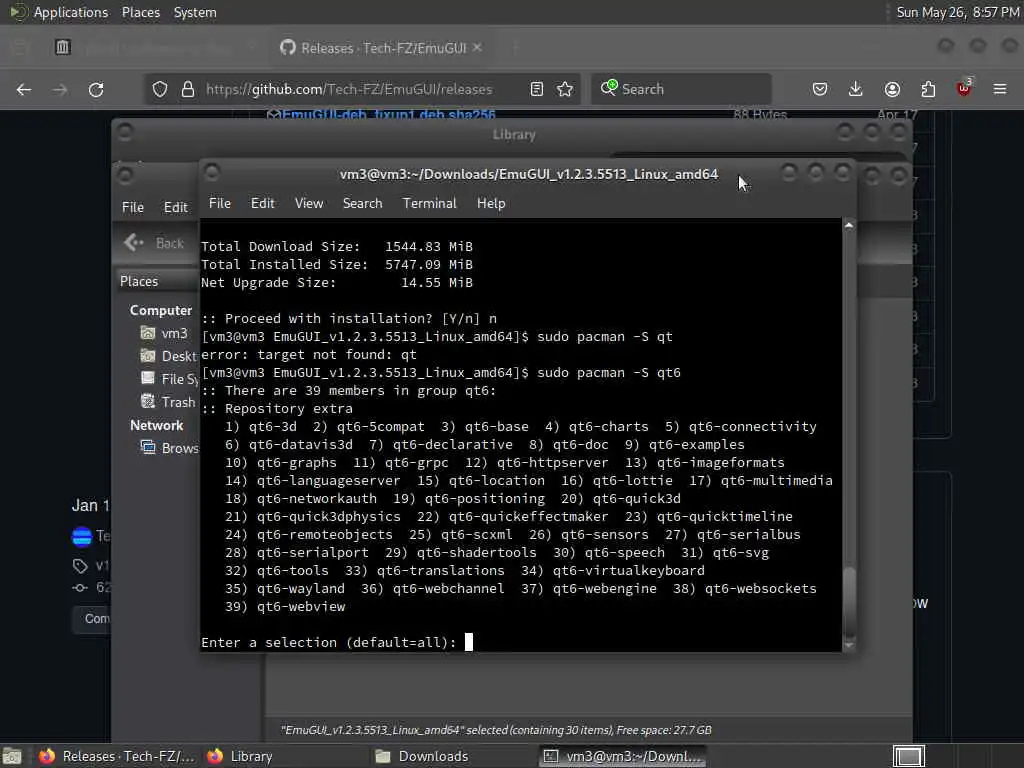Image resolution: width=1024 pixels, height=768 pixels.
Task: Select Desktop entry in file manager sidebar
Action: (x=168, y=356)
